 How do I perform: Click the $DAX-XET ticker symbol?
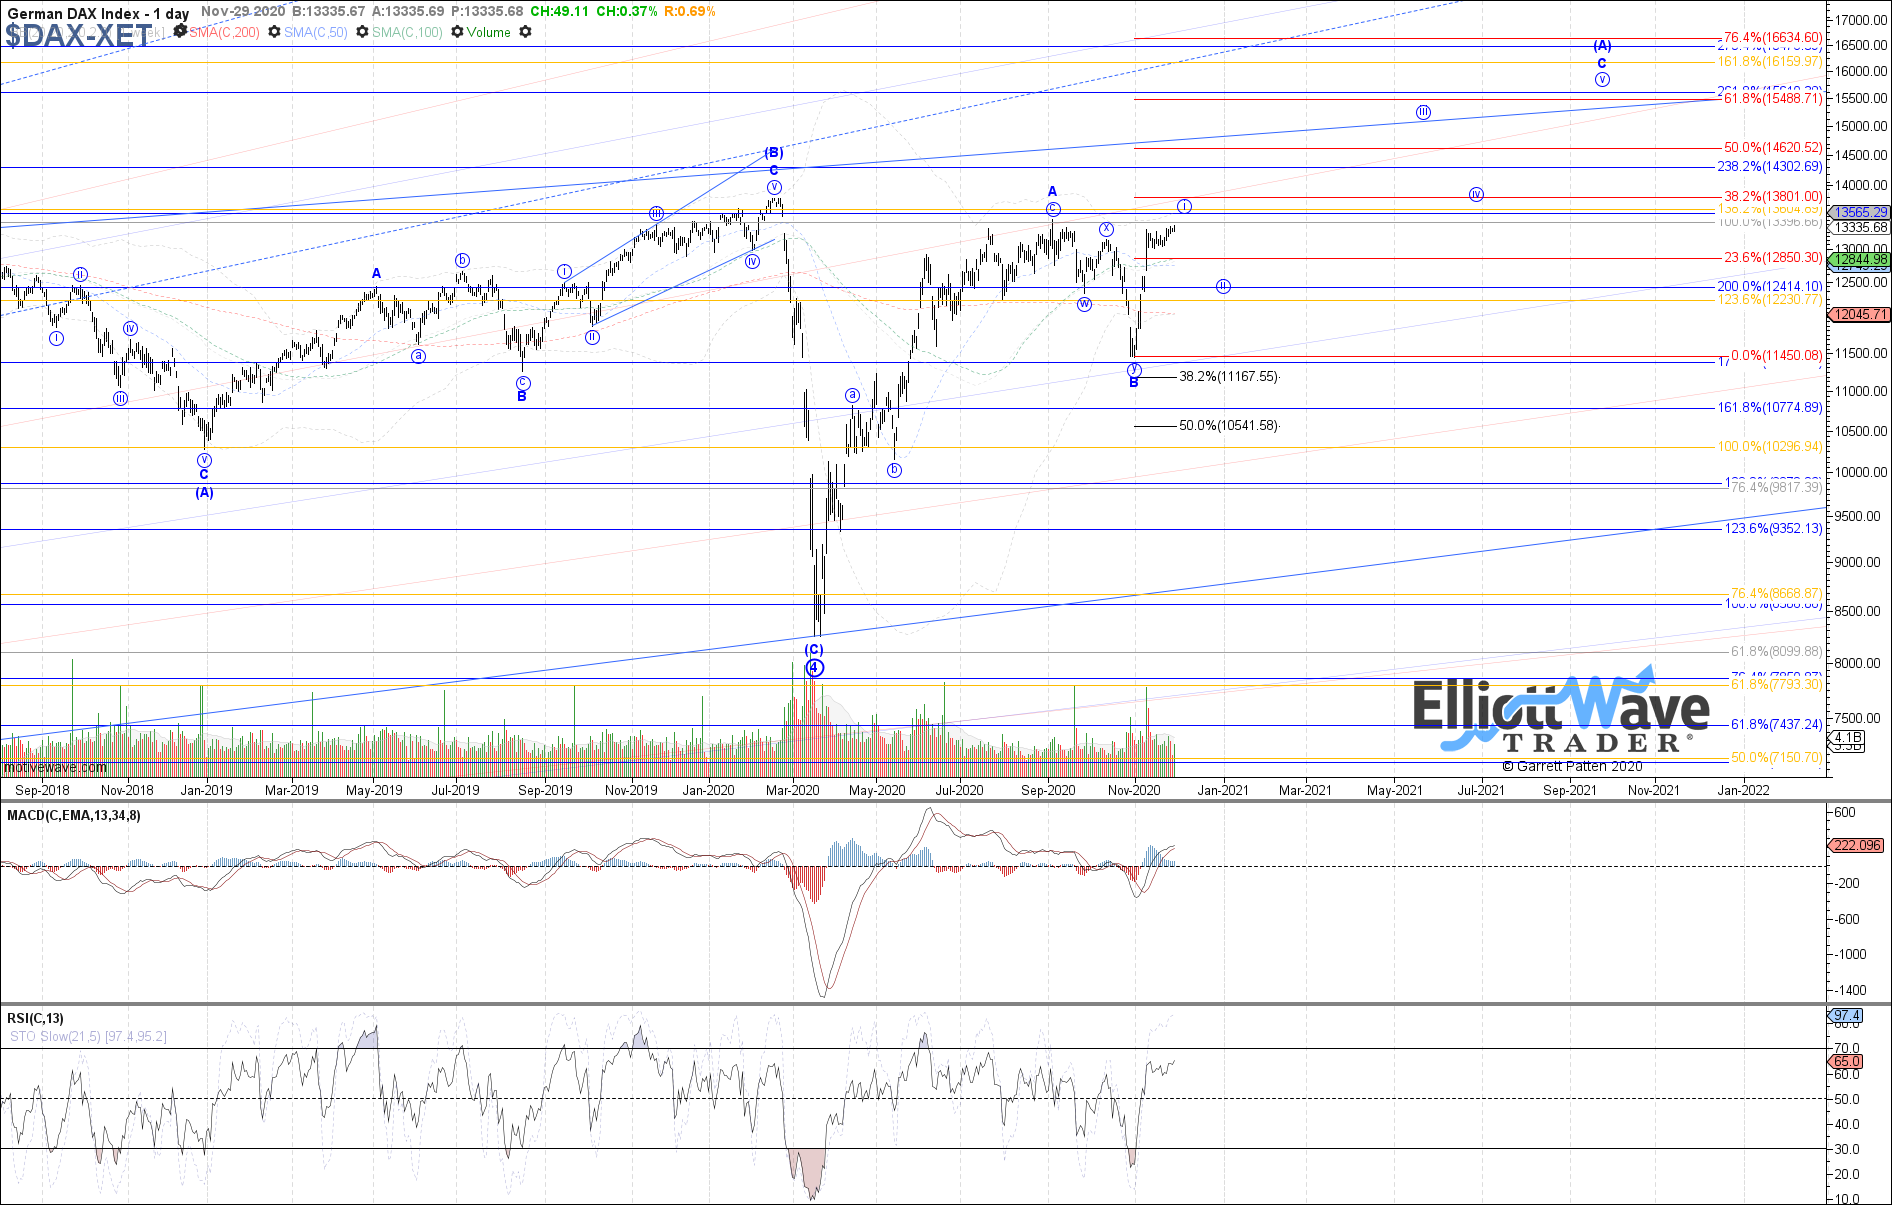pyautogui.click(x=78, y=36)
